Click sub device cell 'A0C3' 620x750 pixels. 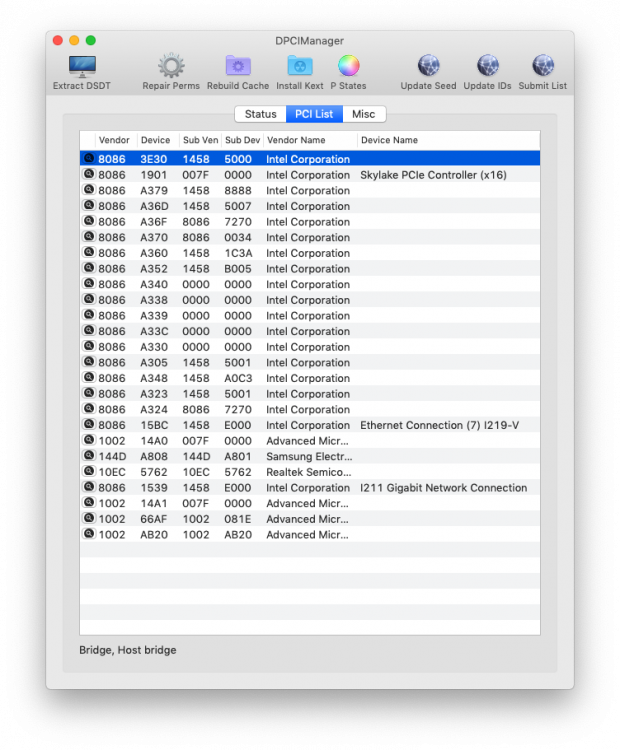(x=238, y=378)
